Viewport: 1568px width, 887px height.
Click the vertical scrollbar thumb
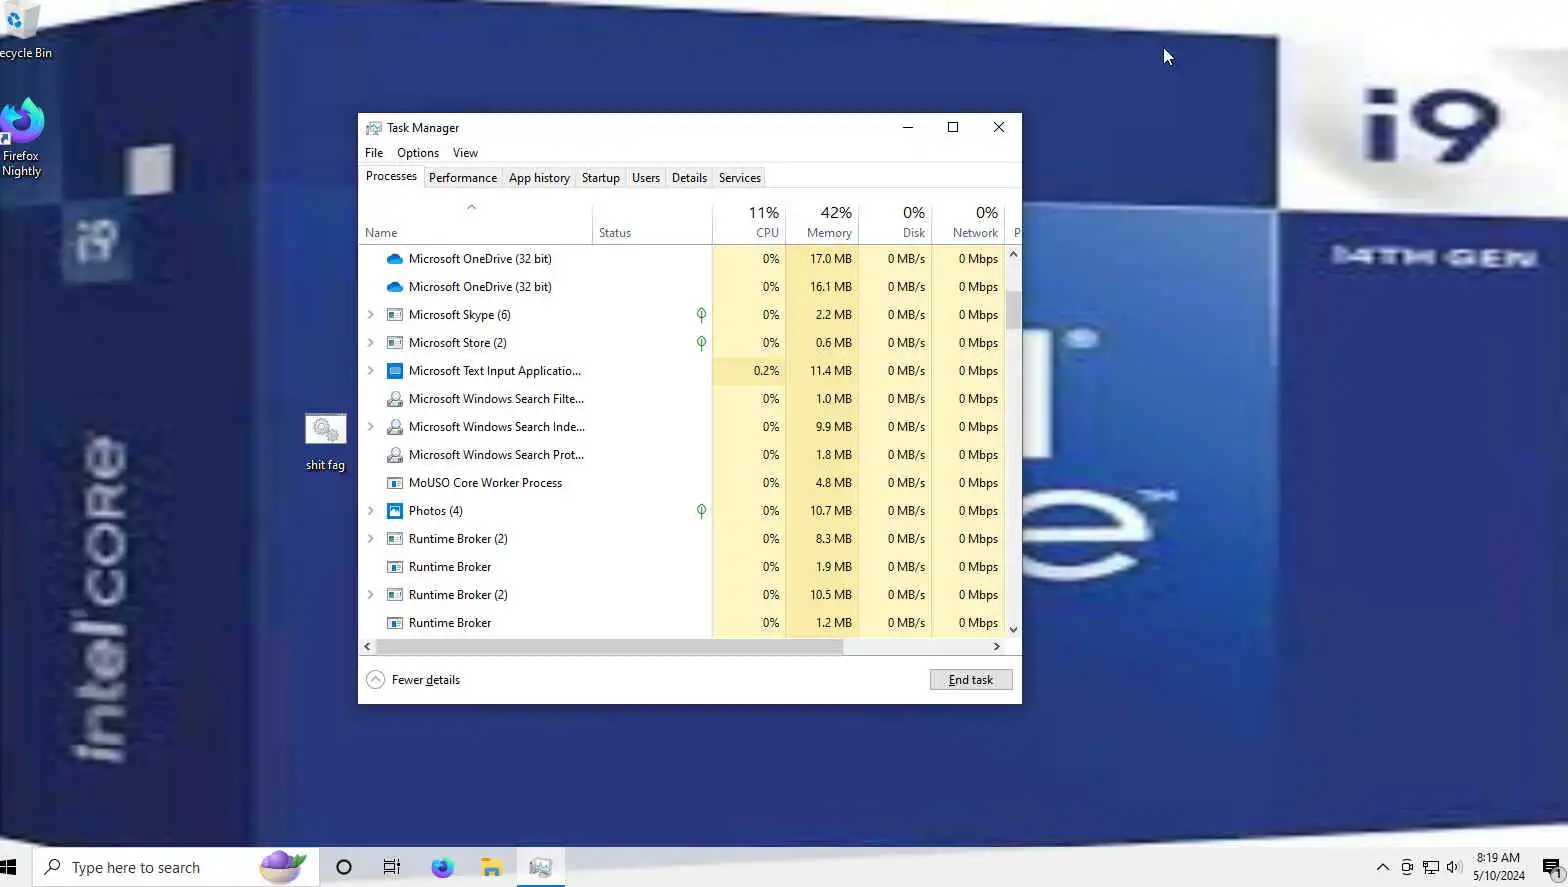coord(1013,310)
